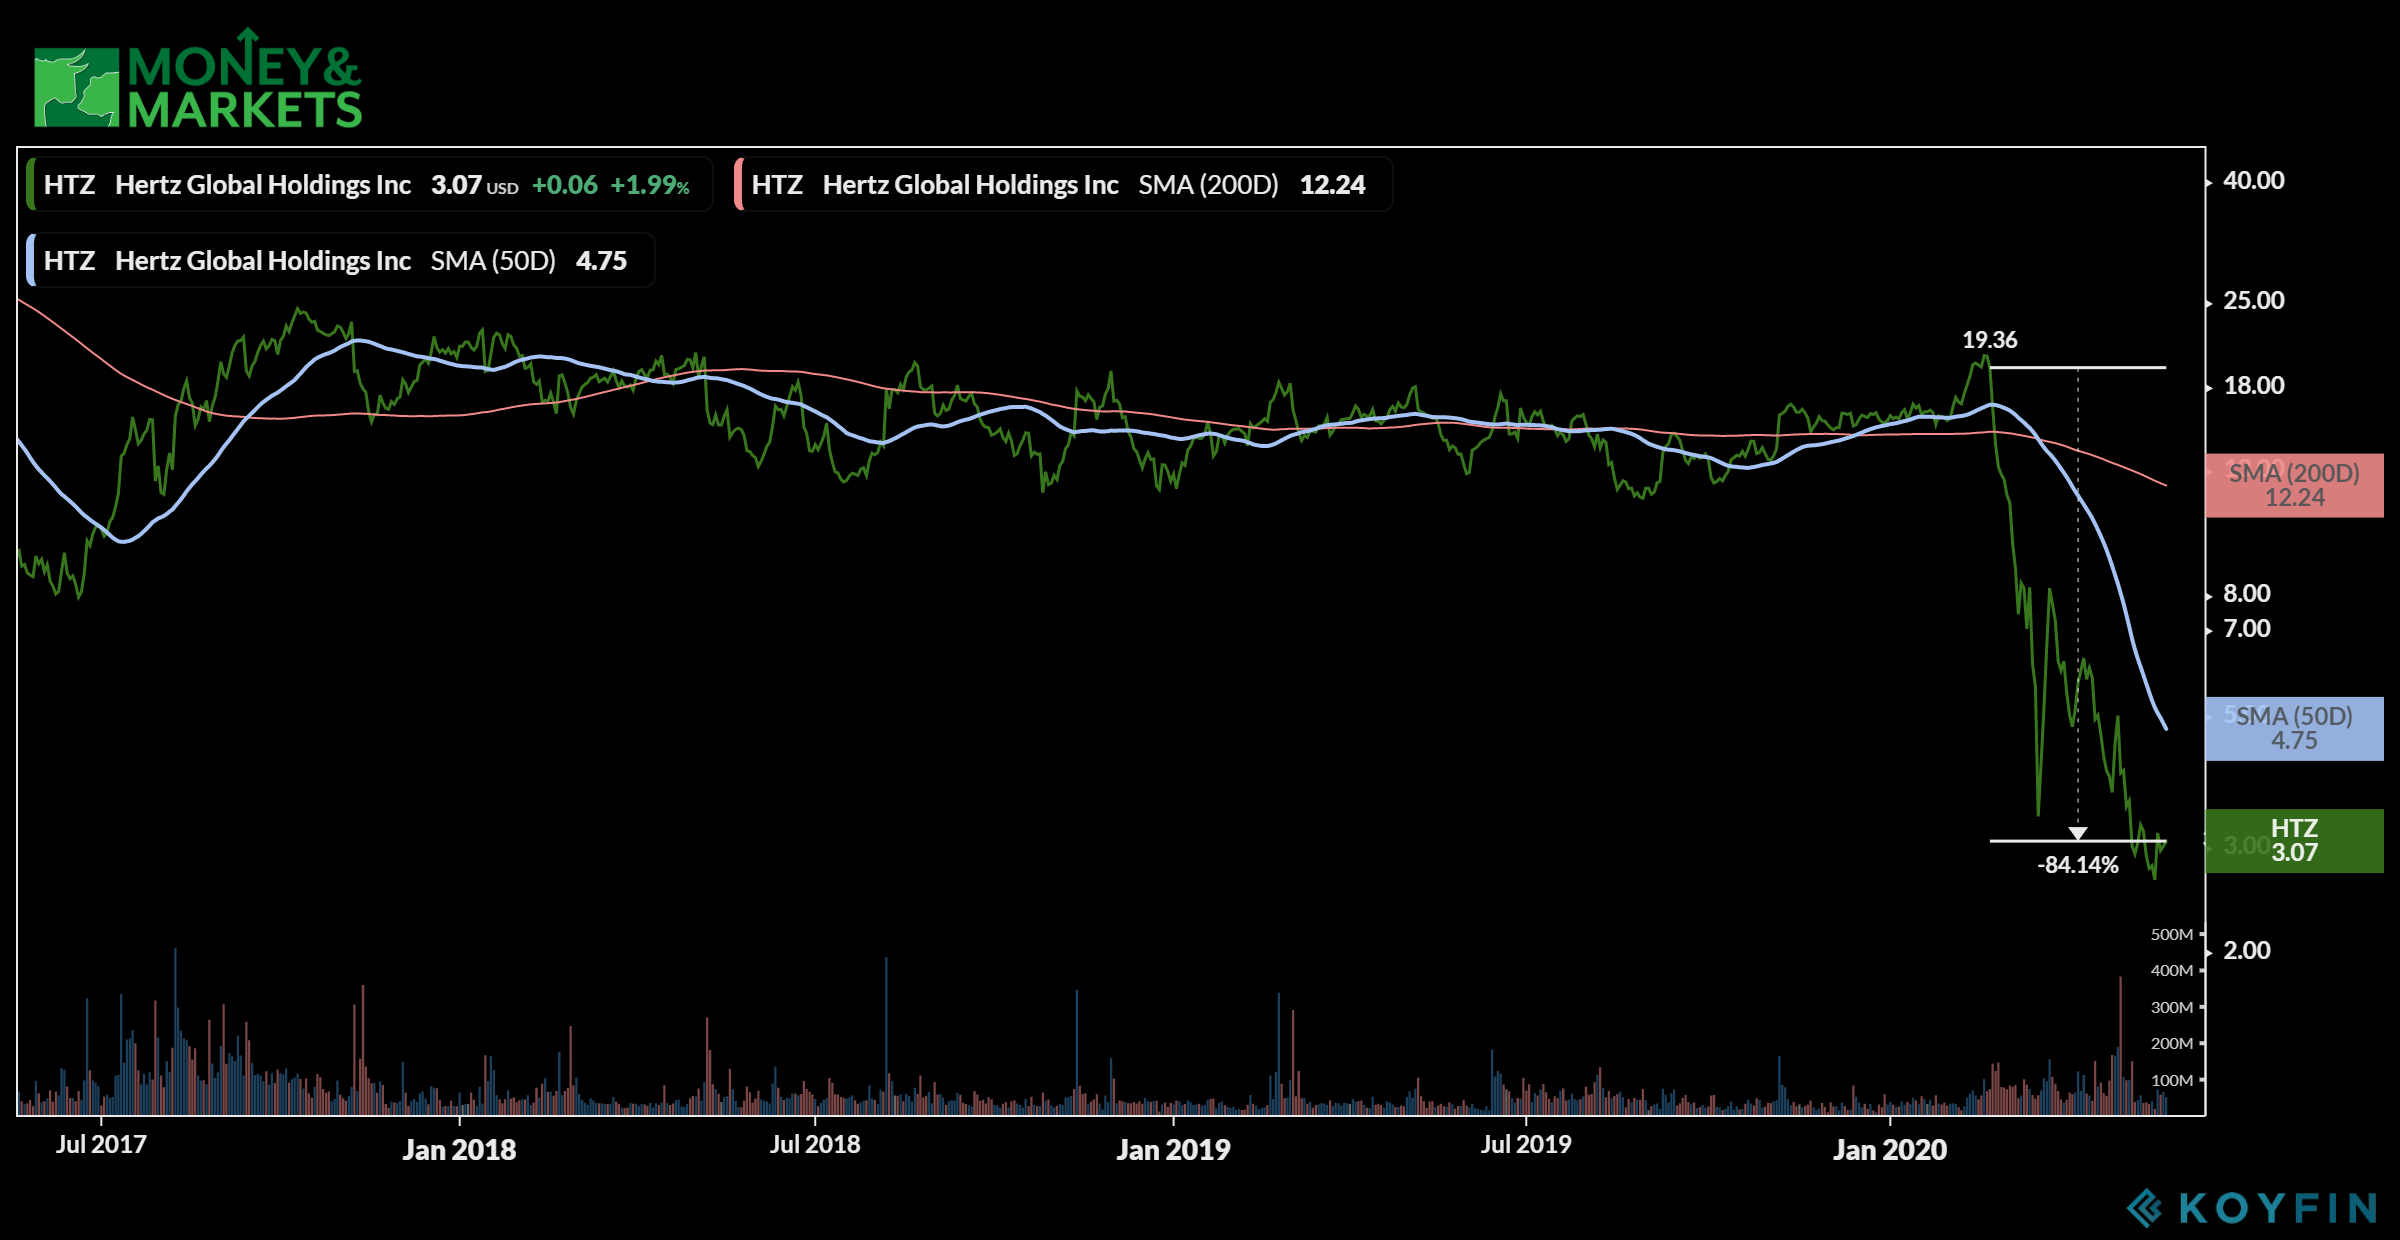The width and height of the screenshot is (2400, 1240).
Task: Click the 19.36 peak price label
Action: coord(1989,340)
